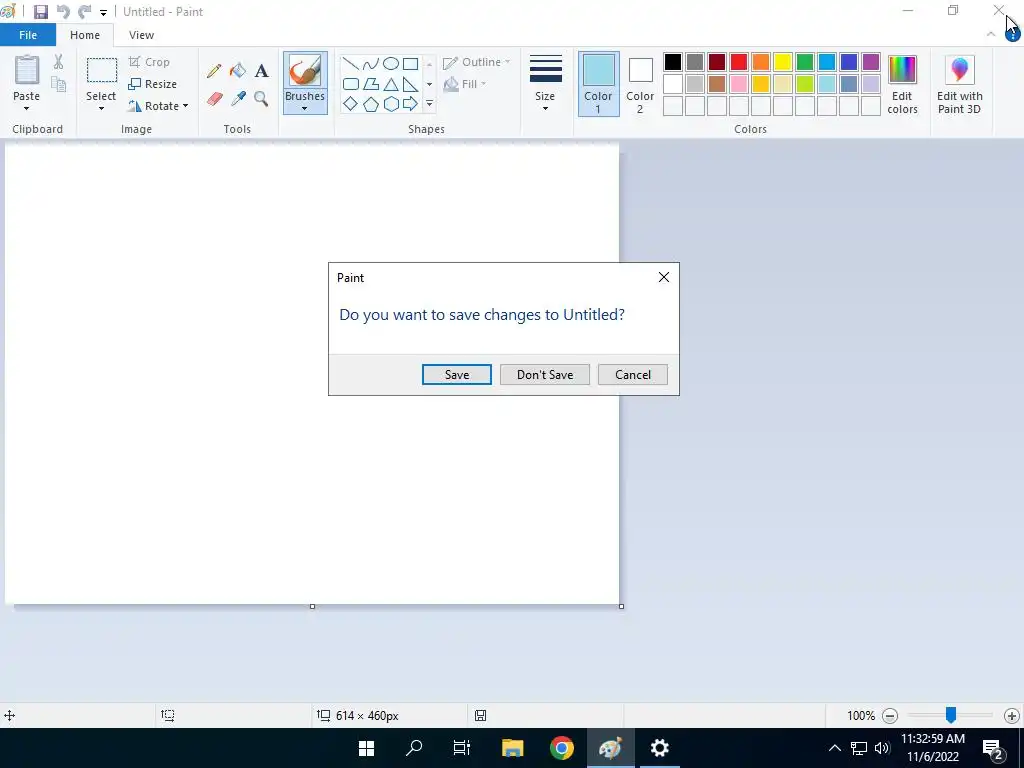
Task: Launch Google Chrome from the taskbar
Action: click(562, 748)
